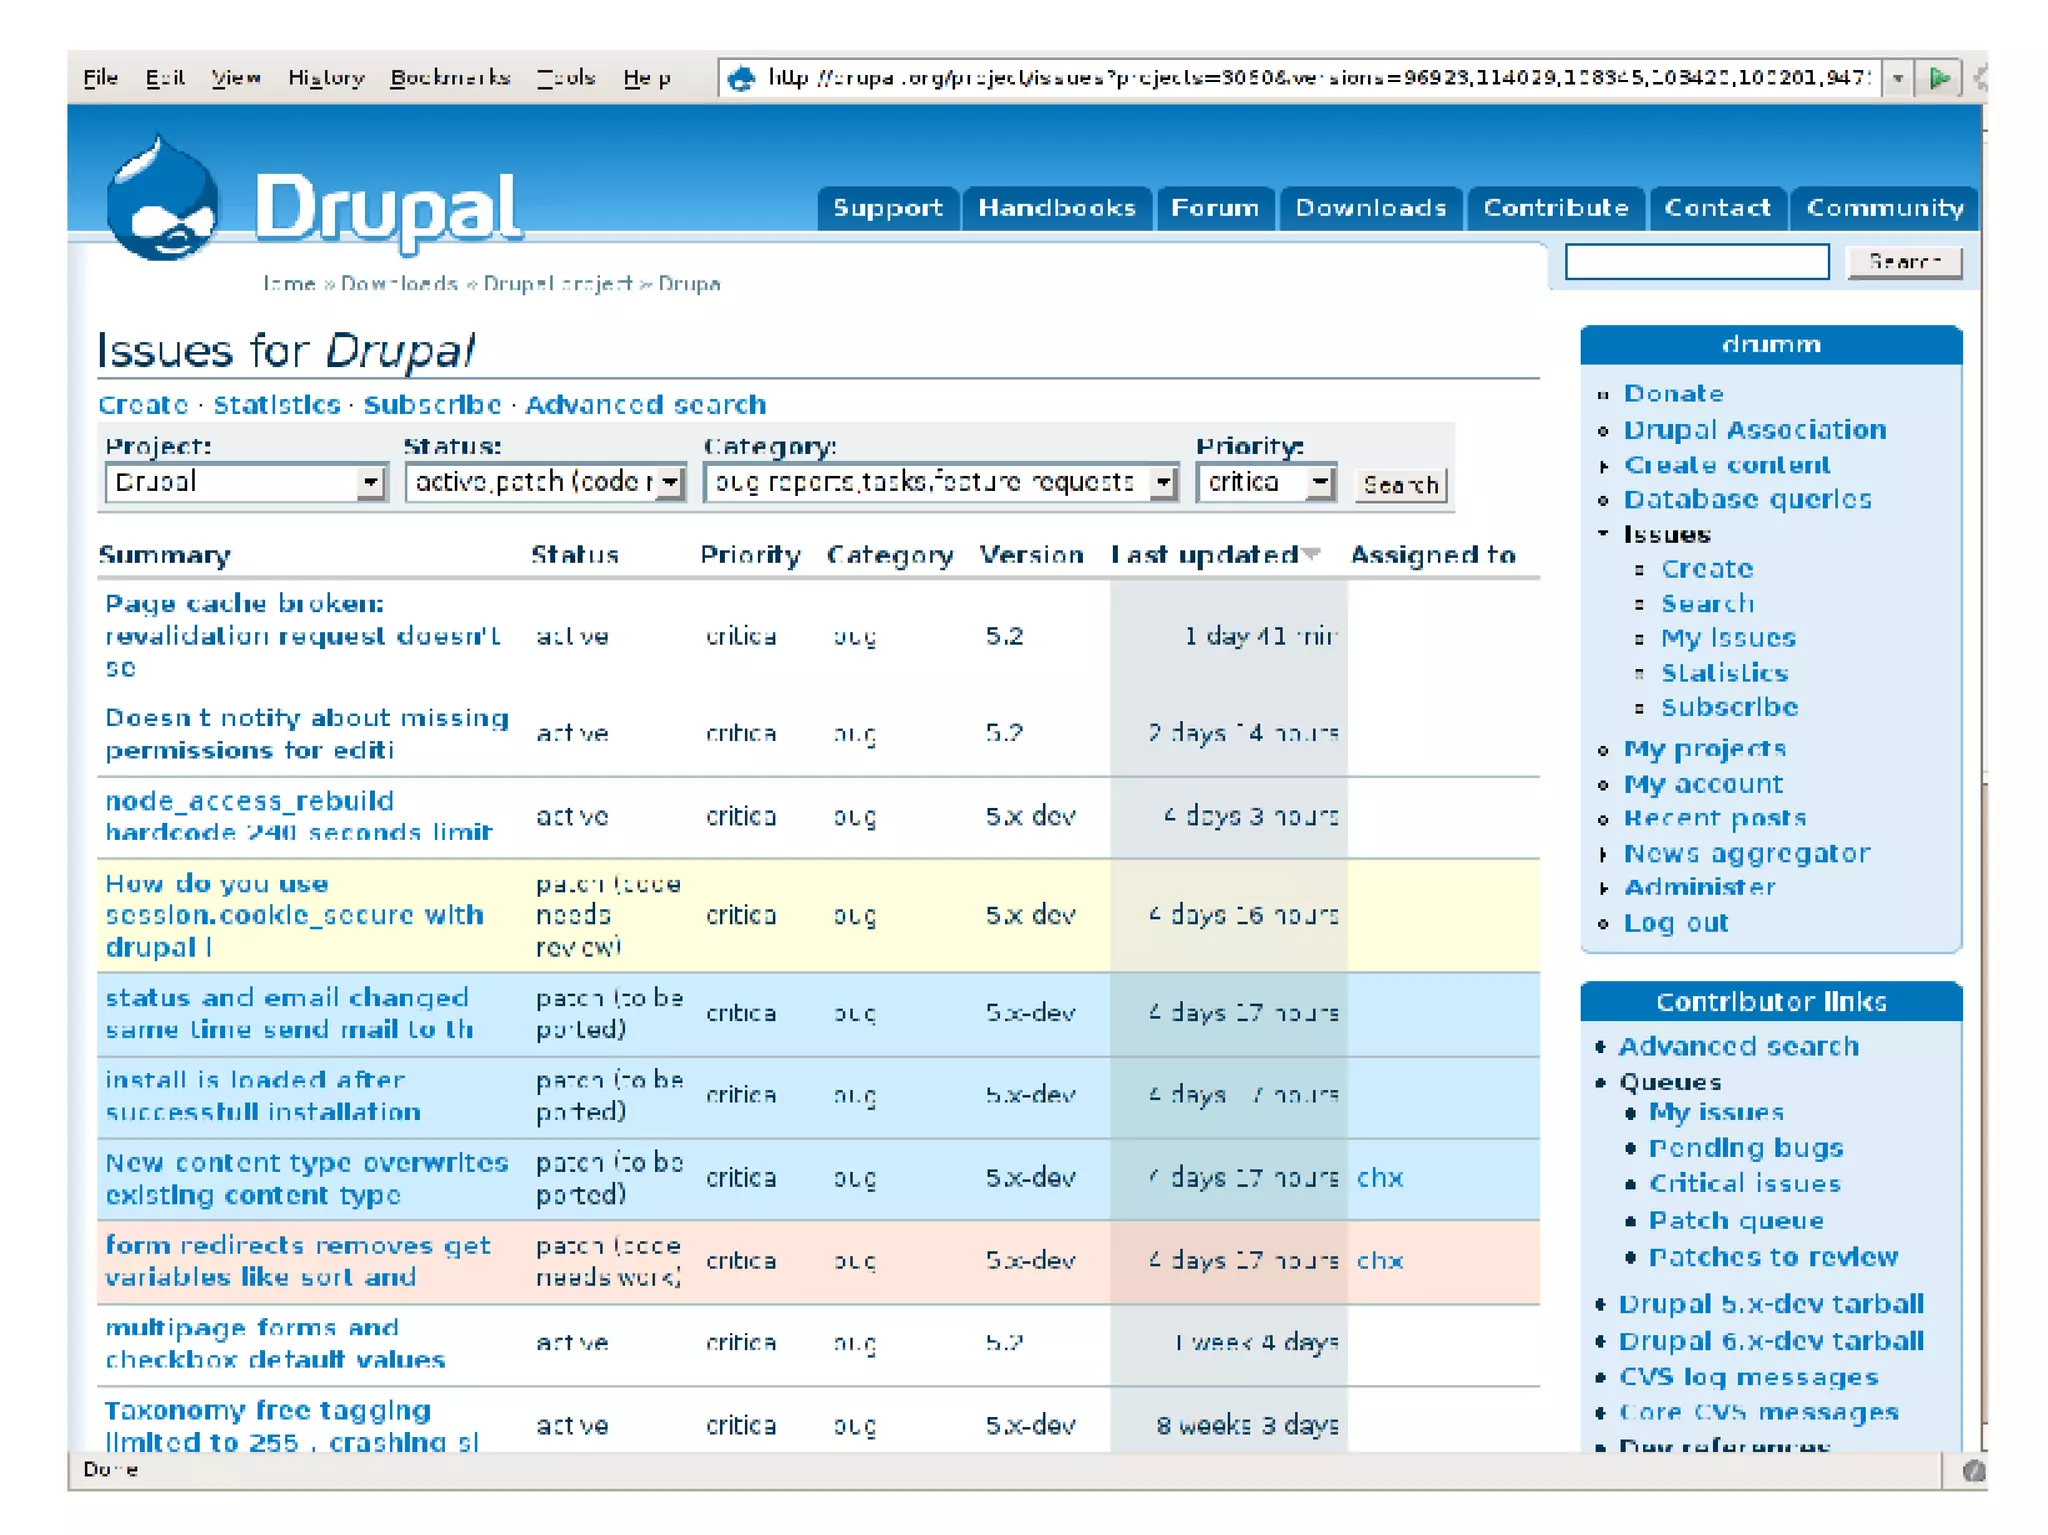Screen dimensions: 2048x1535
Task: Switch to the Forum tab
Action: coord(1215,208)
